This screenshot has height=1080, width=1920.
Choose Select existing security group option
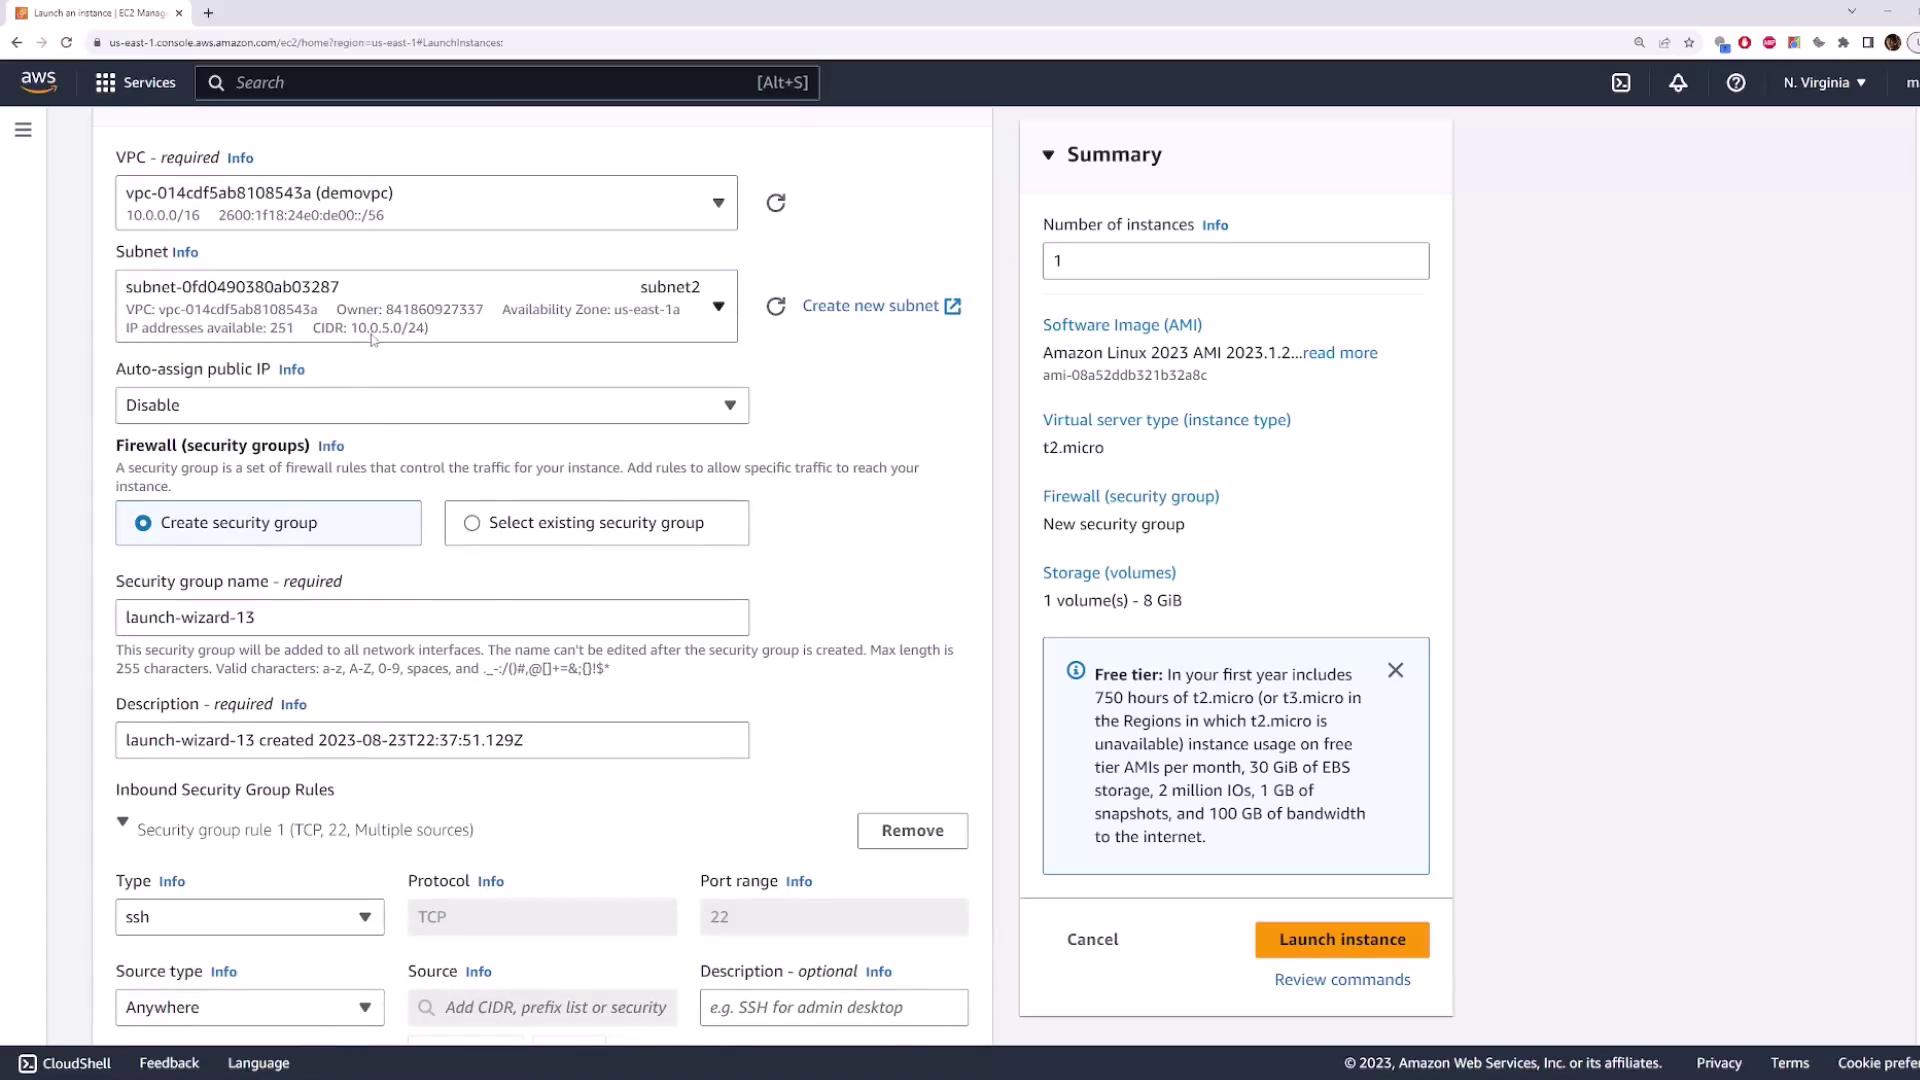click(472, 523)
